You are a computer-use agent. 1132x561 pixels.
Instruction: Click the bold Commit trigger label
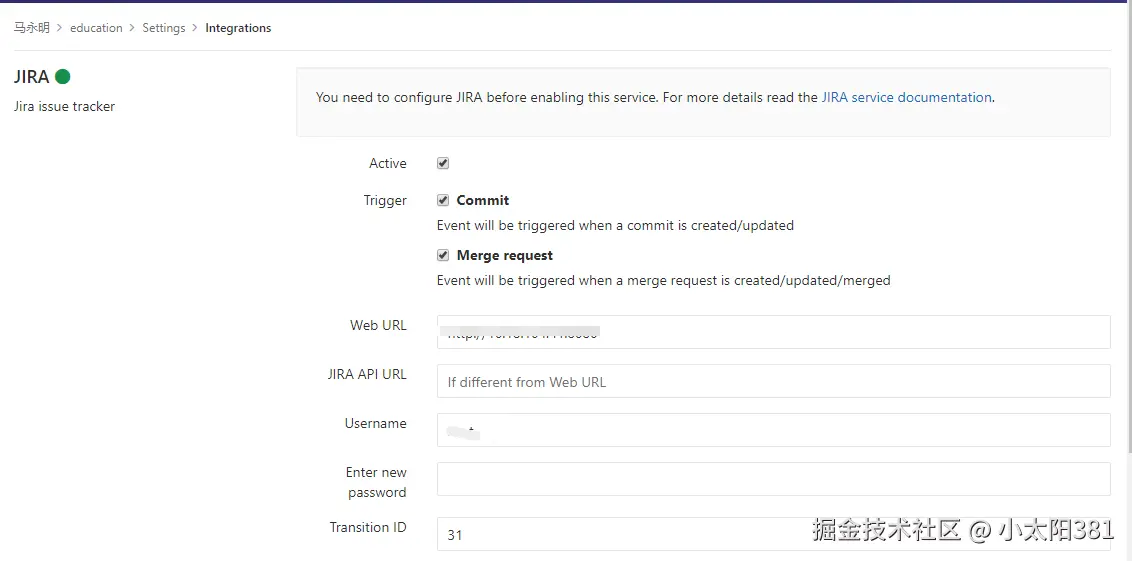pos(483,200)
